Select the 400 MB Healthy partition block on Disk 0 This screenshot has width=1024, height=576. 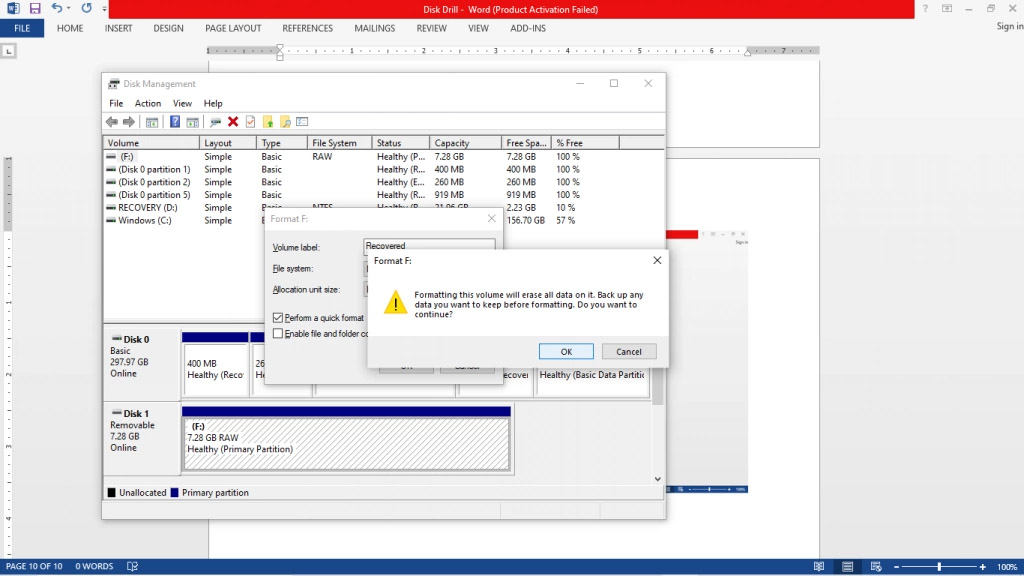coord(216,364)
